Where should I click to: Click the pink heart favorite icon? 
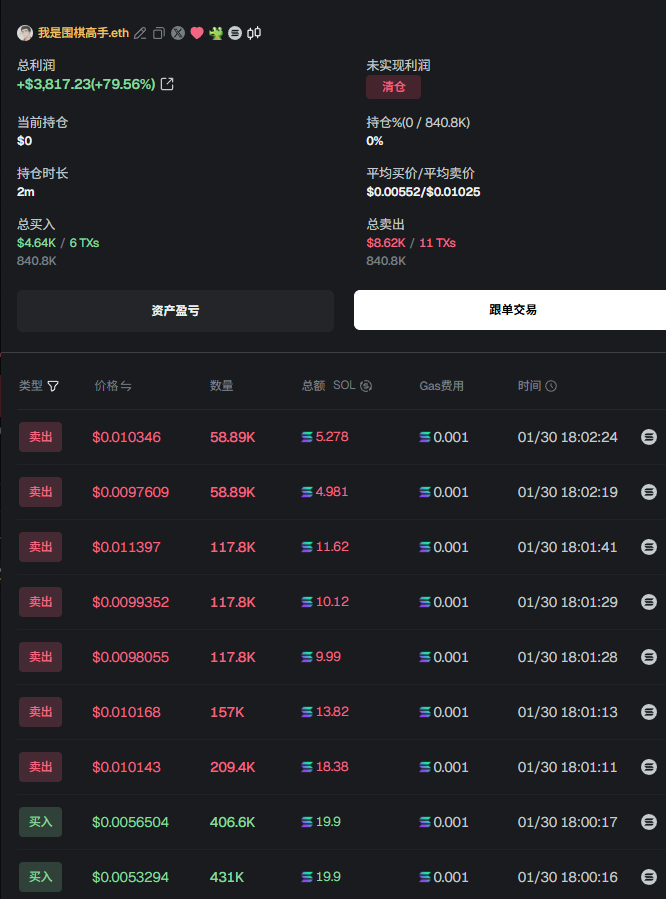click(x=197, y=33)
